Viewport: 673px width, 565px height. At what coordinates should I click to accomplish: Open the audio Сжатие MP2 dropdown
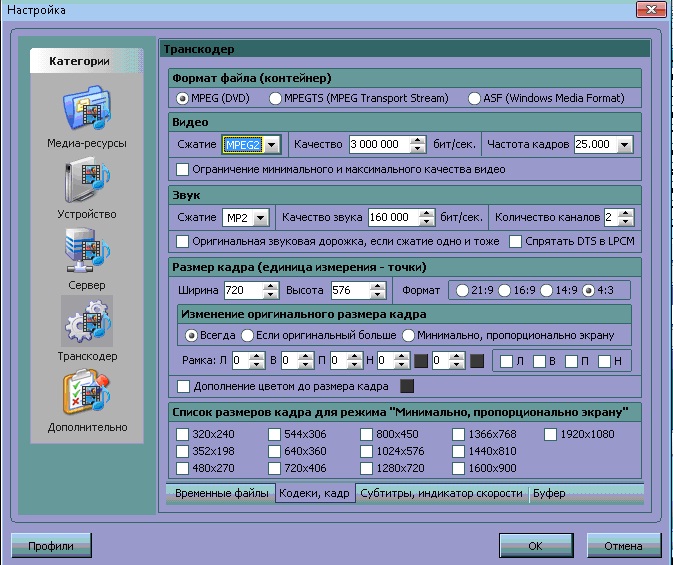[x=261, y=218]
